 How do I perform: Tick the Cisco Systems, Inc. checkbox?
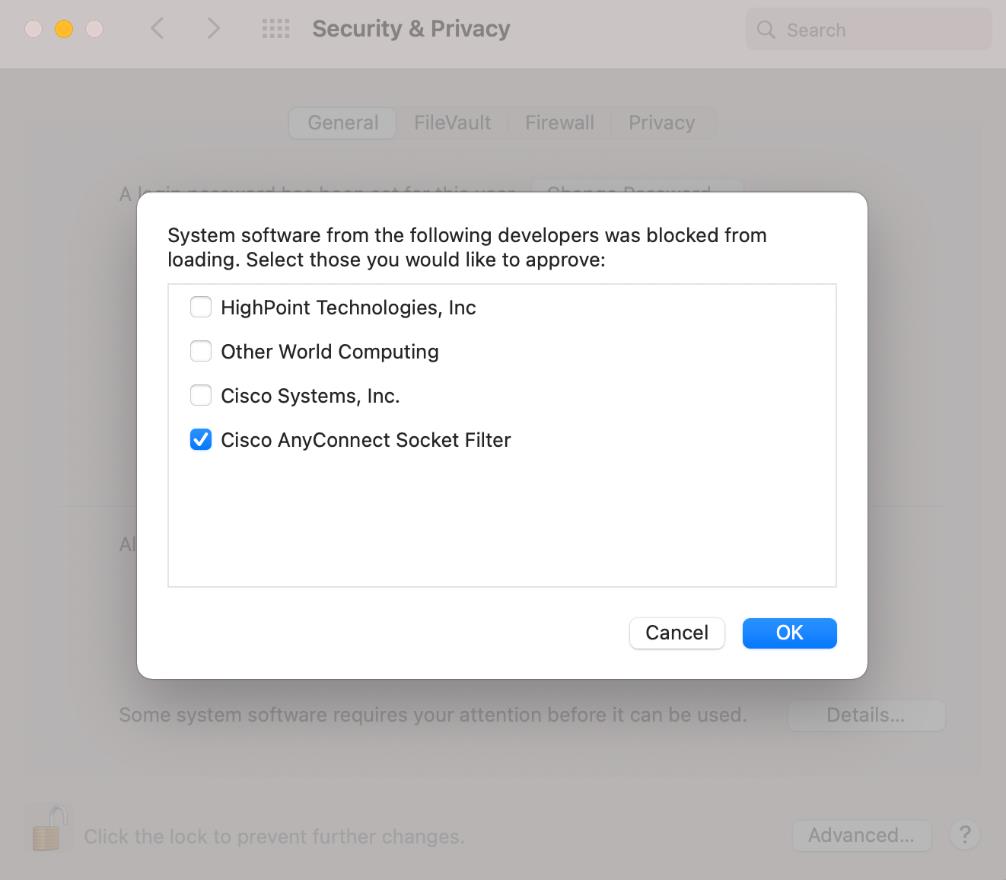click(x=201, y=395)
